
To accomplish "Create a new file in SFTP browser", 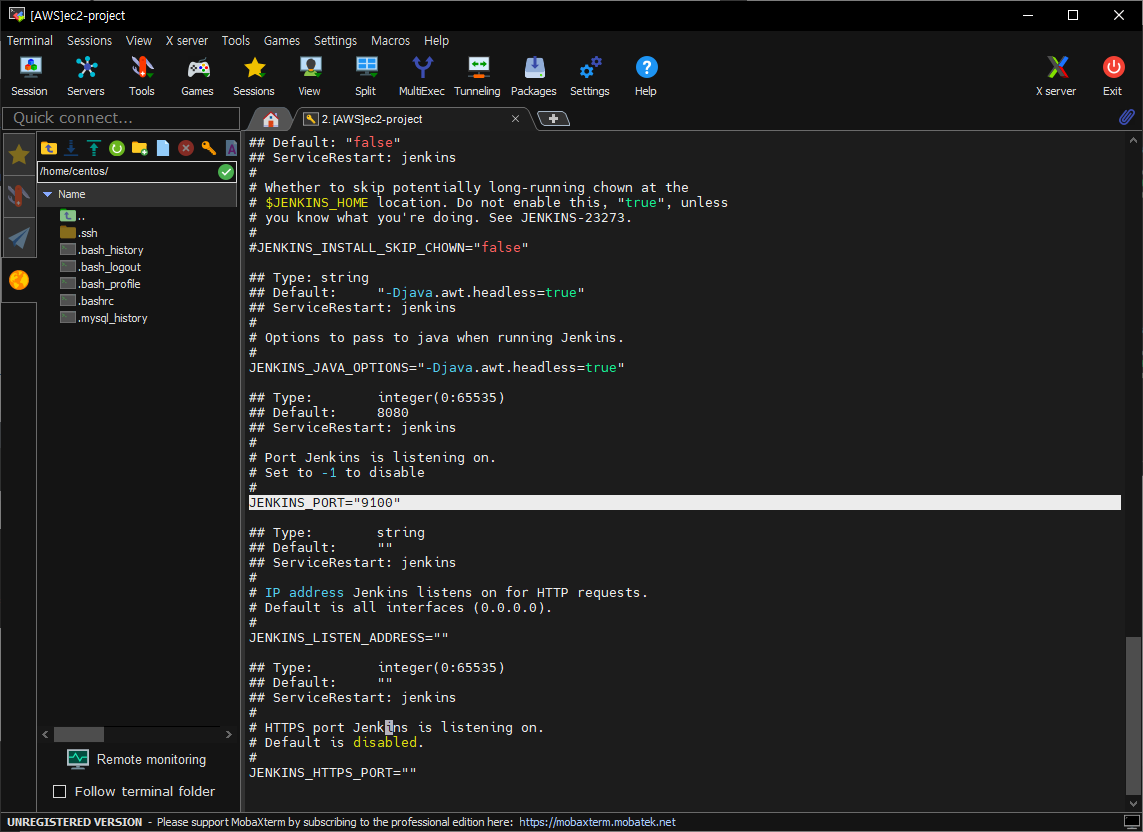I will 163,148.
